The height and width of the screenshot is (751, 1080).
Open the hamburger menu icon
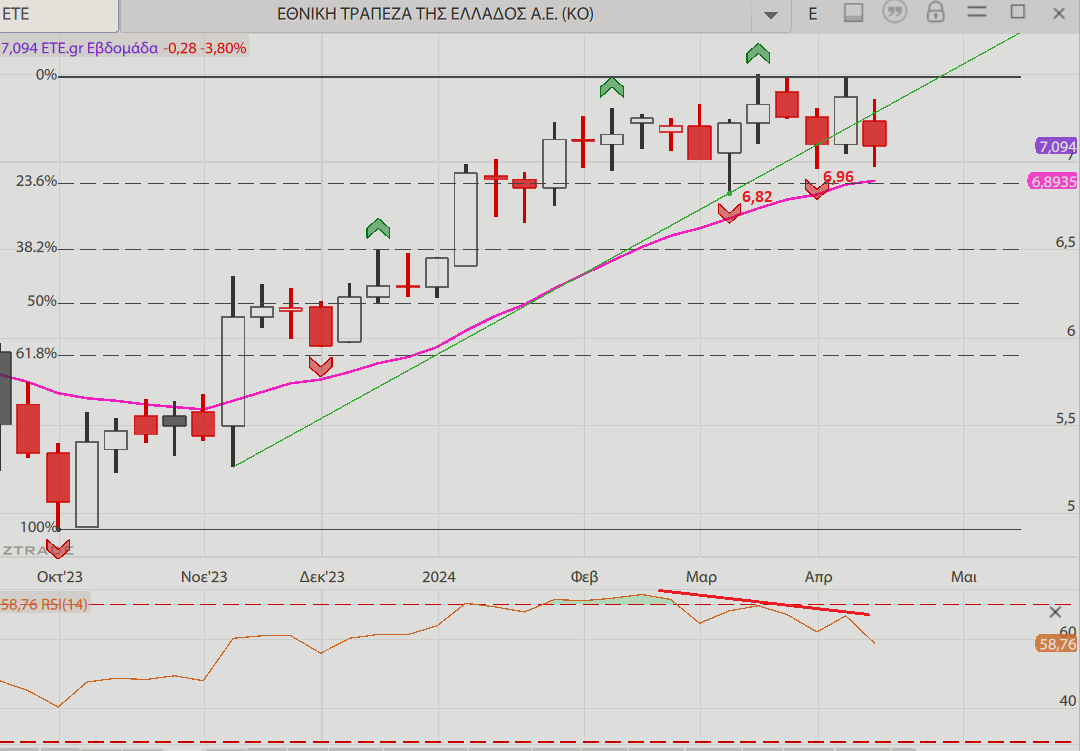coord(977,12)
